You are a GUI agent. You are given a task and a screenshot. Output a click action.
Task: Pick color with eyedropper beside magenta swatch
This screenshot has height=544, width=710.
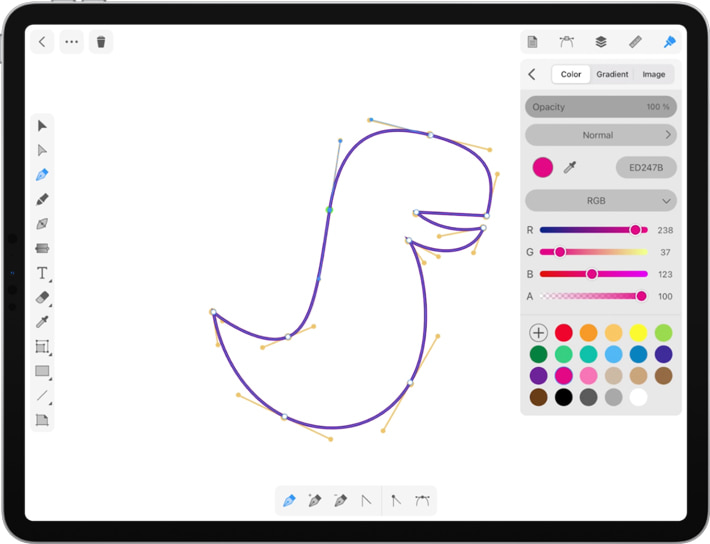click(x=570, y=167)
